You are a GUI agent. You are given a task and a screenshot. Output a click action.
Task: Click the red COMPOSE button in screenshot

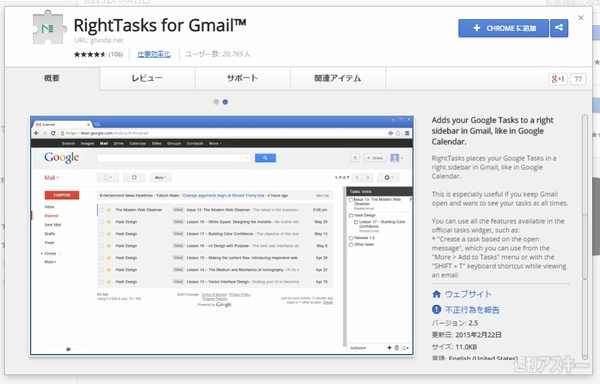pyautogui.click(x=62, y=195)
